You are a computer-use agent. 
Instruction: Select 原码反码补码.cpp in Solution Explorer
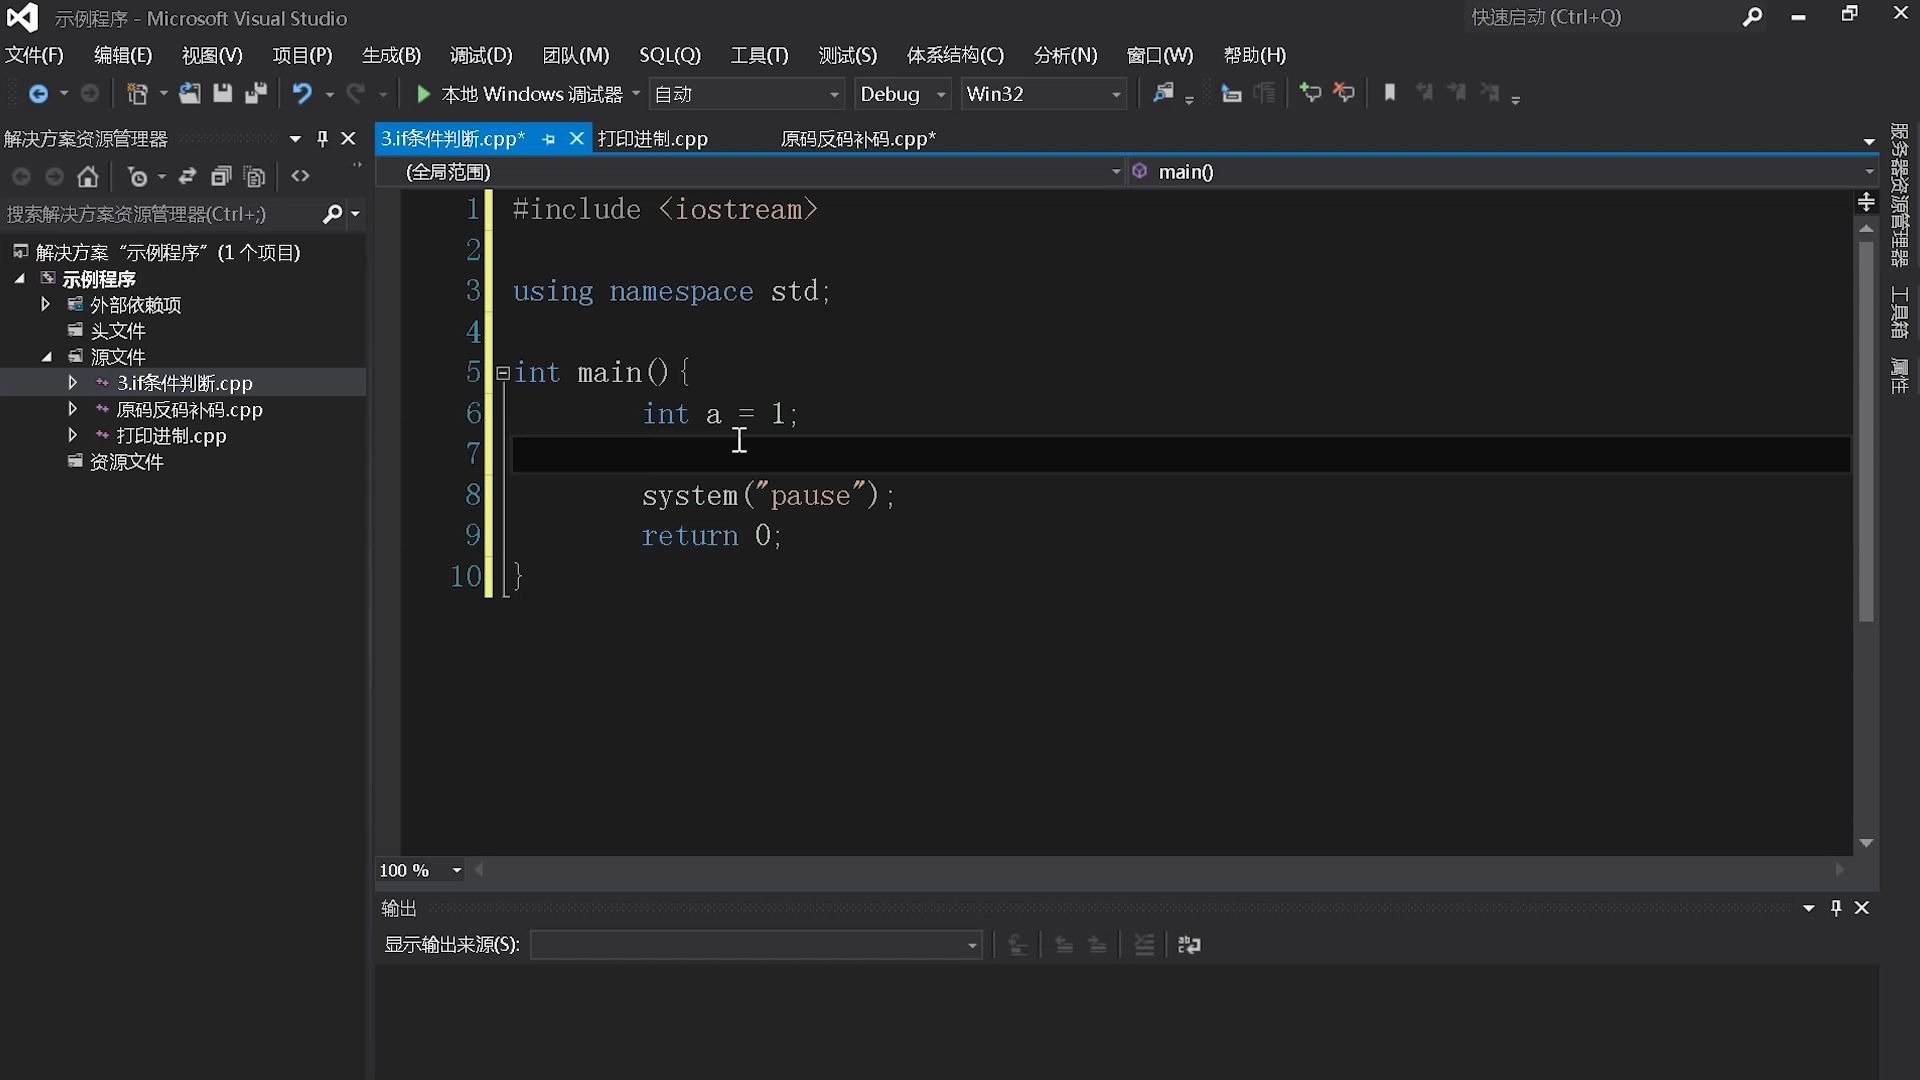189,409
